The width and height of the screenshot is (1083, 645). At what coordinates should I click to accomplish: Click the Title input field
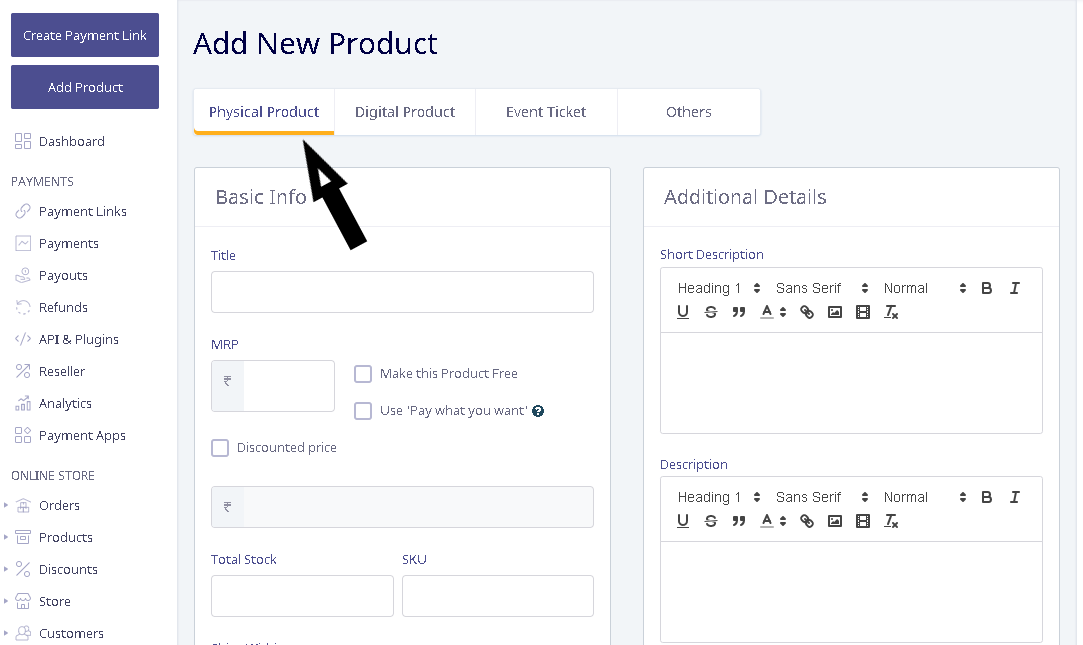[x=402, y=292]
